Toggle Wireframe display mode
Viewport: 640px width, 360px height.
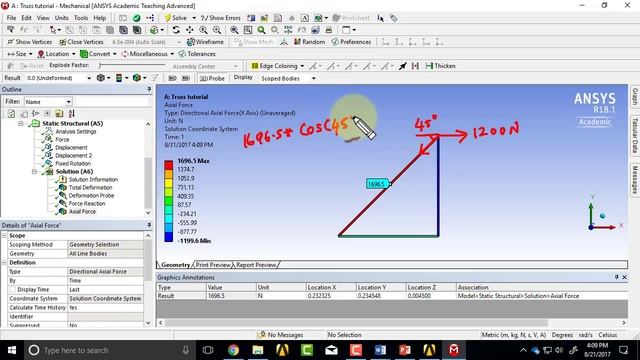[x=205, y=42]
